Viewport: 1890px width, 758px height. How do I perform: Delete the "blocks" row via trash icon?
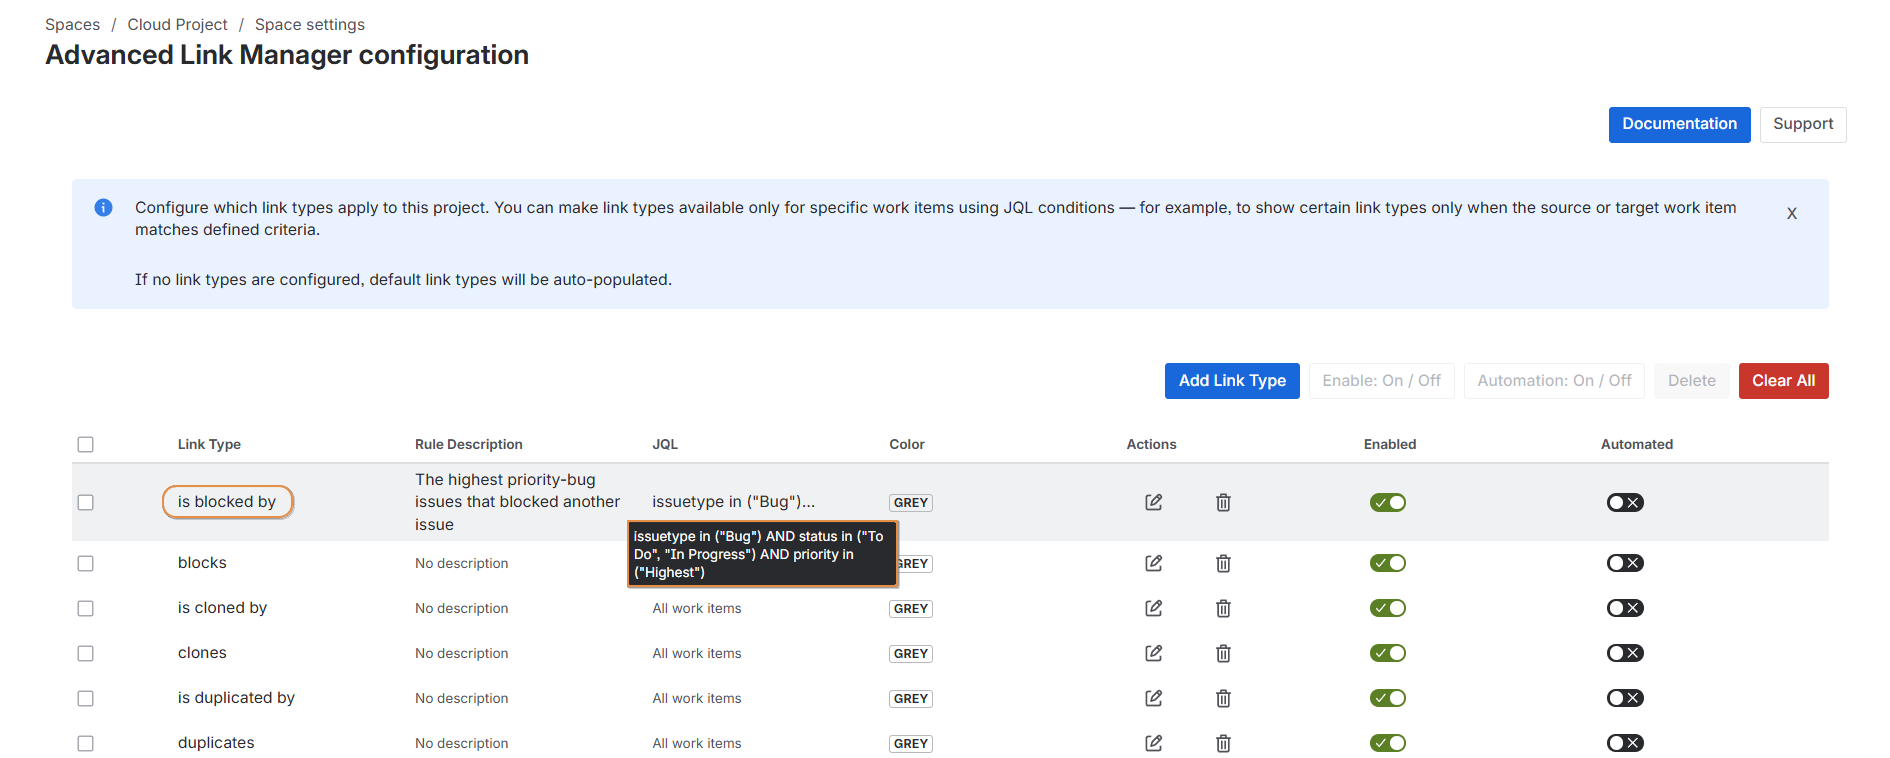coord(1223,563)
